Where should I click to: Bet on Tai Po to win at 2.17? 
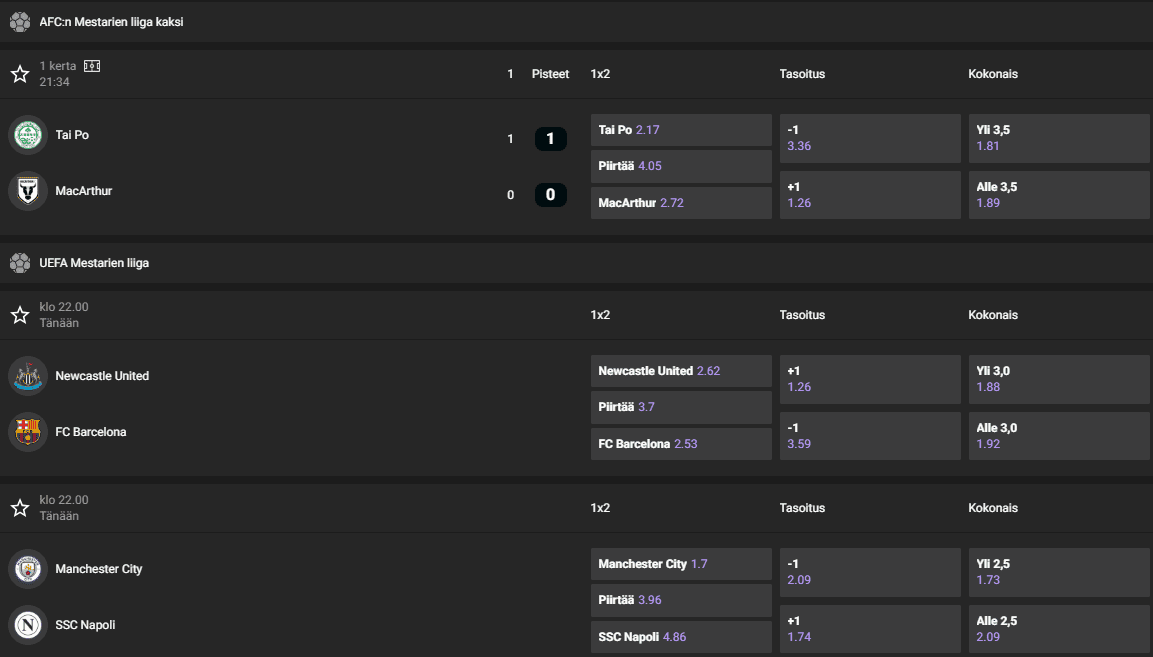click(x=681, y=130)
